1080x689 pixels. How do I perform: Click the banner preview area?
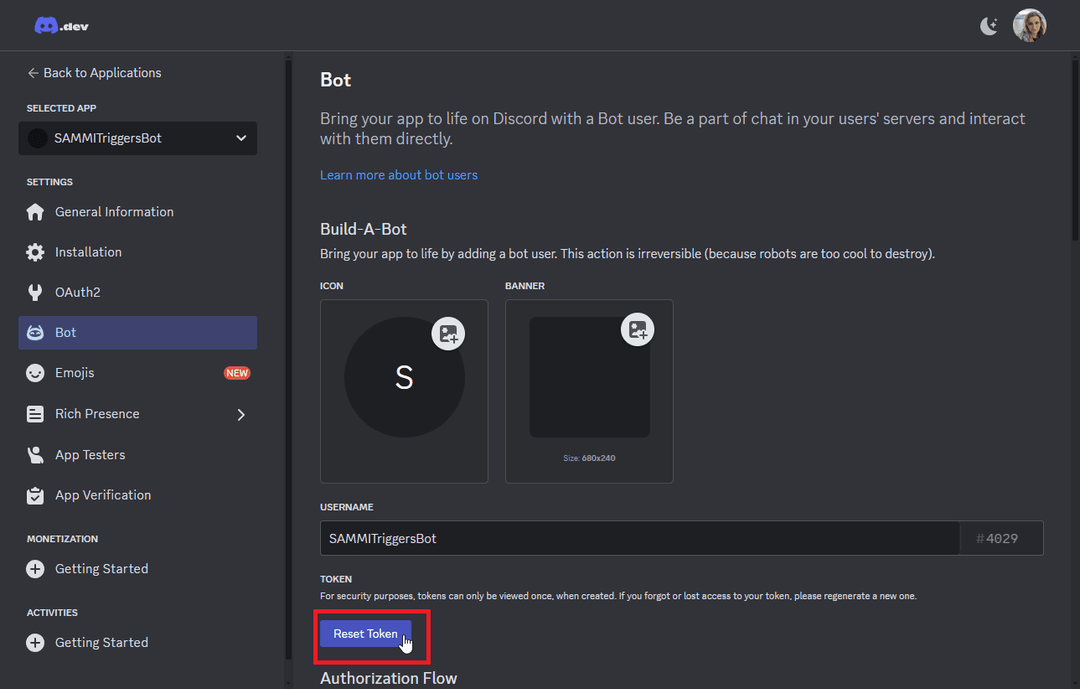(590, 377)
